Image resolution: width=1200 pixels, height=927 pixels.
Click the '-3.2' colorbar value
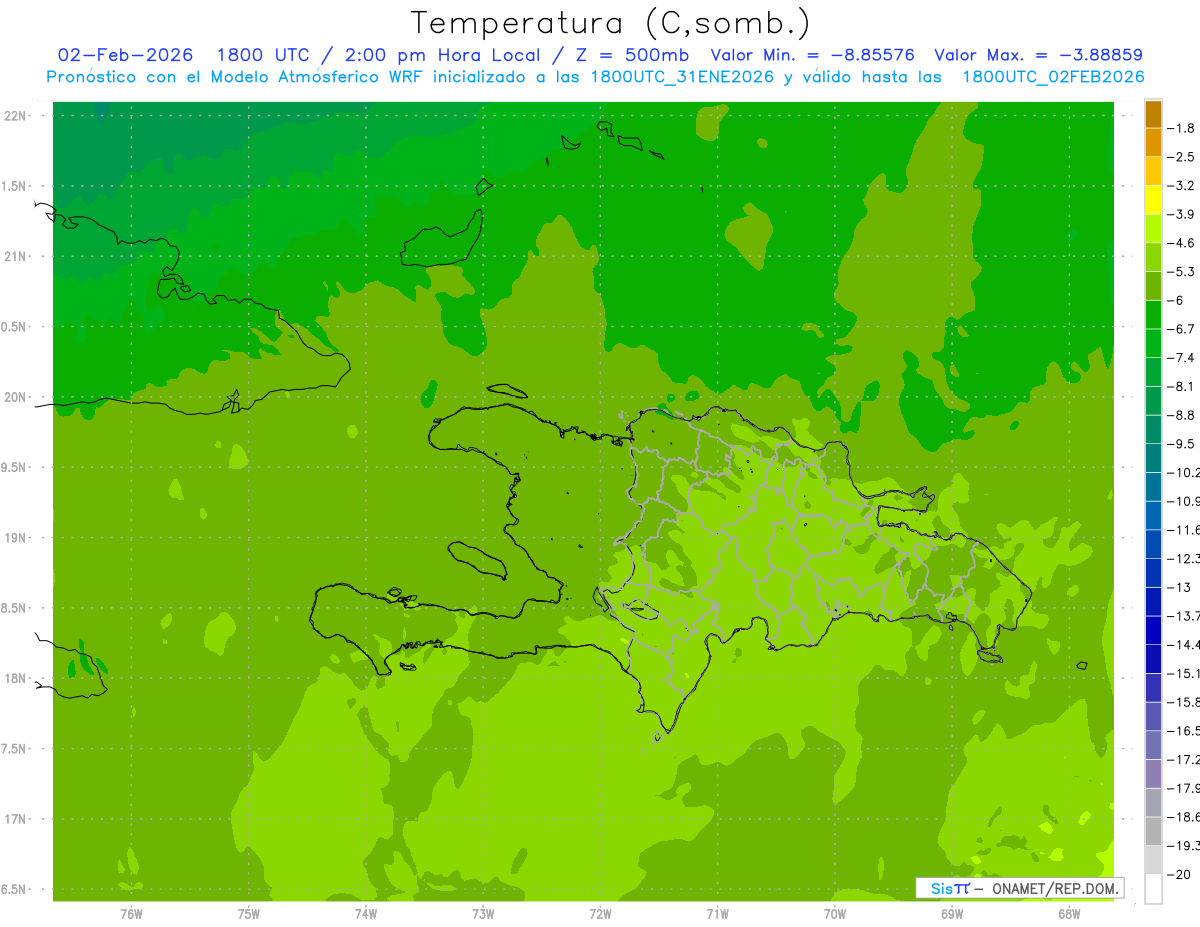(x=1182, y=186)
